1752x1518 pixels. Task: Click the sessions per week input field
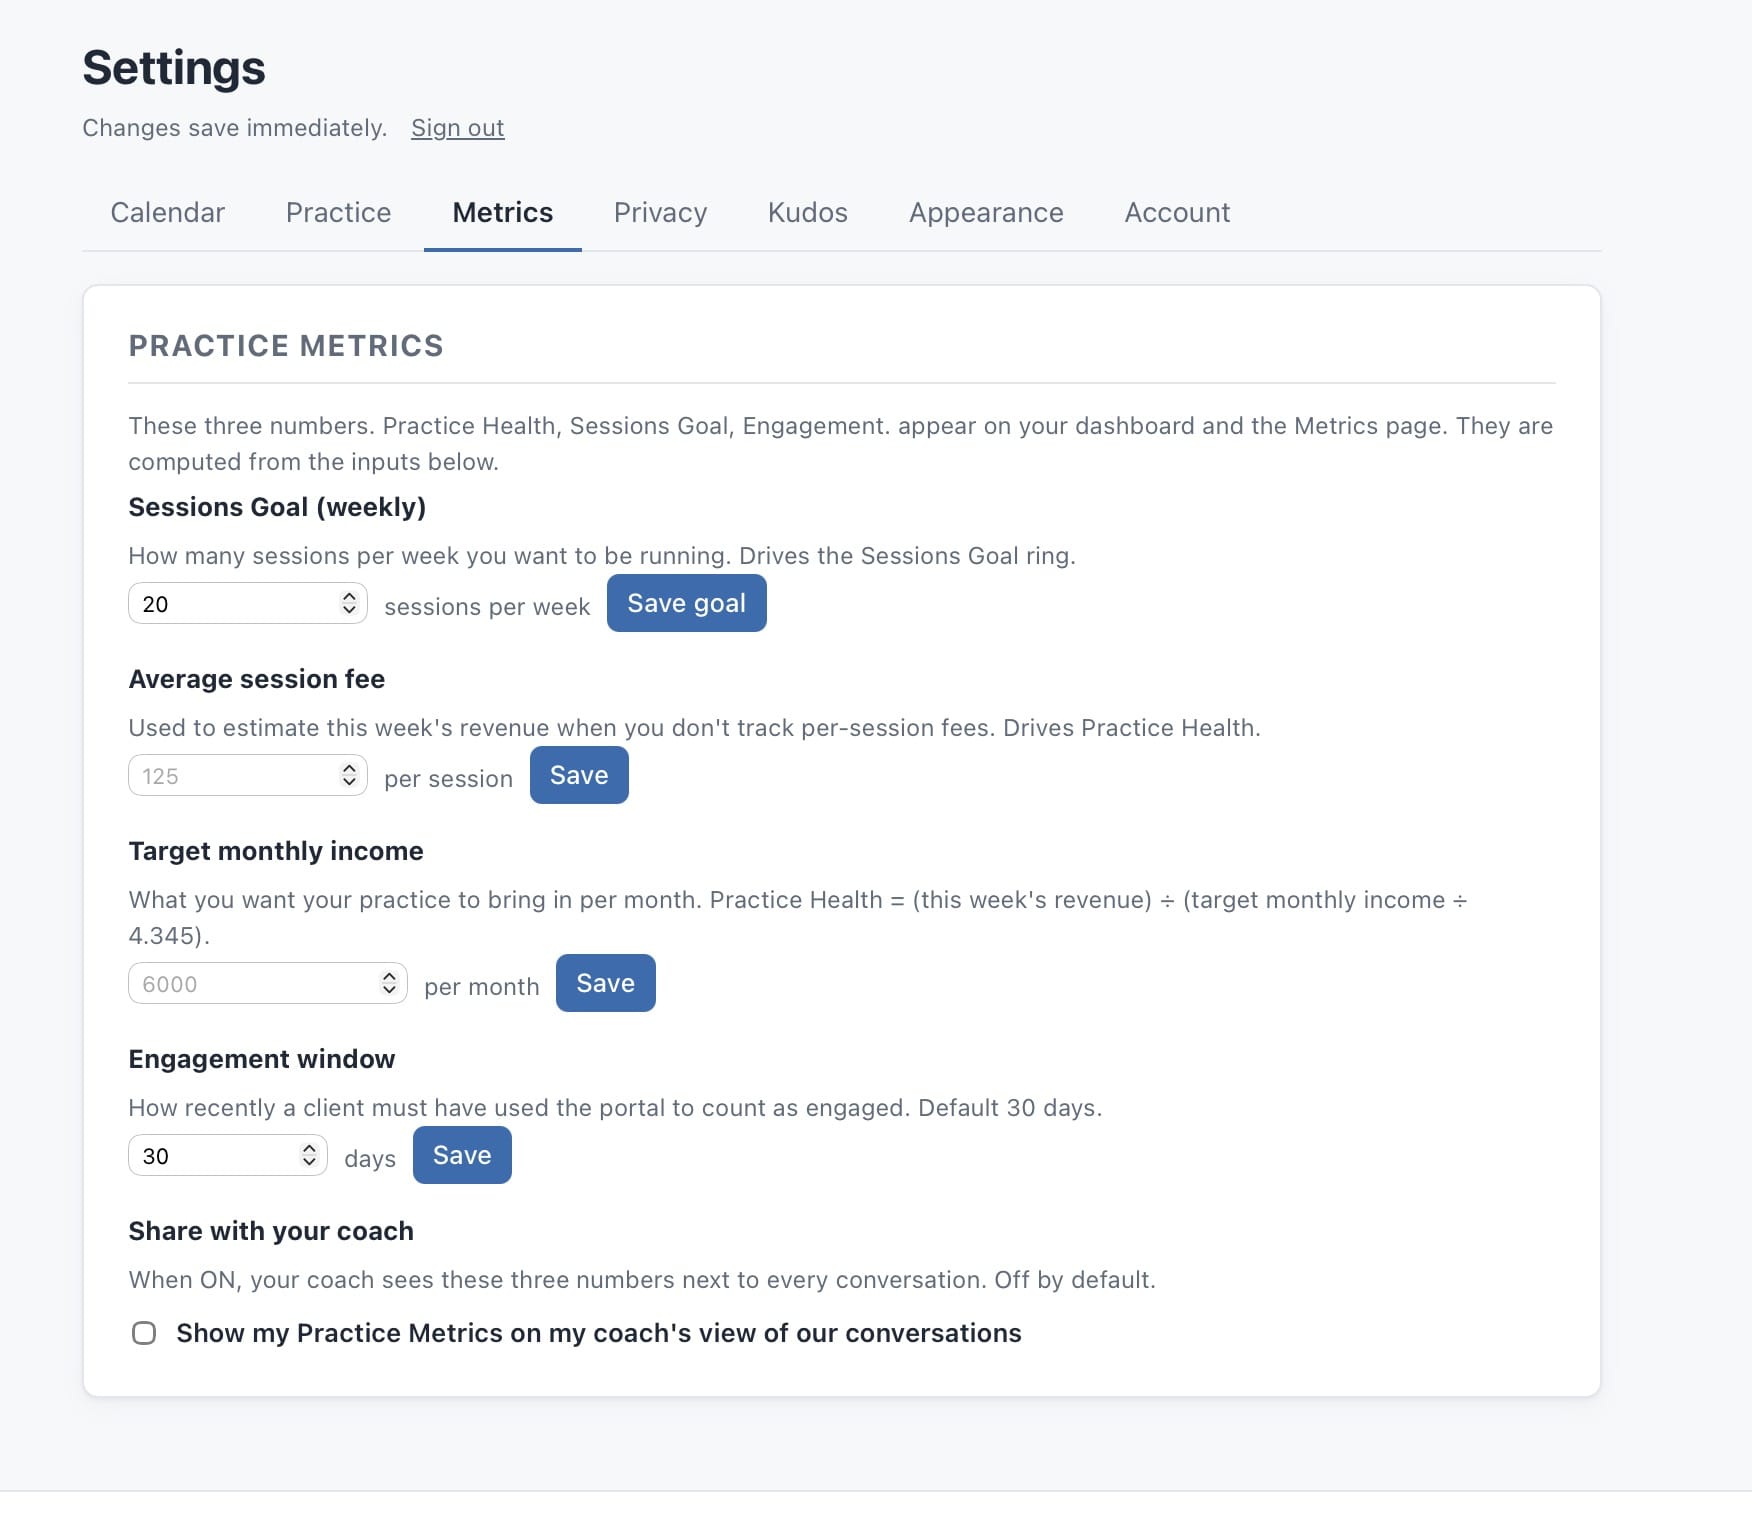248,603
